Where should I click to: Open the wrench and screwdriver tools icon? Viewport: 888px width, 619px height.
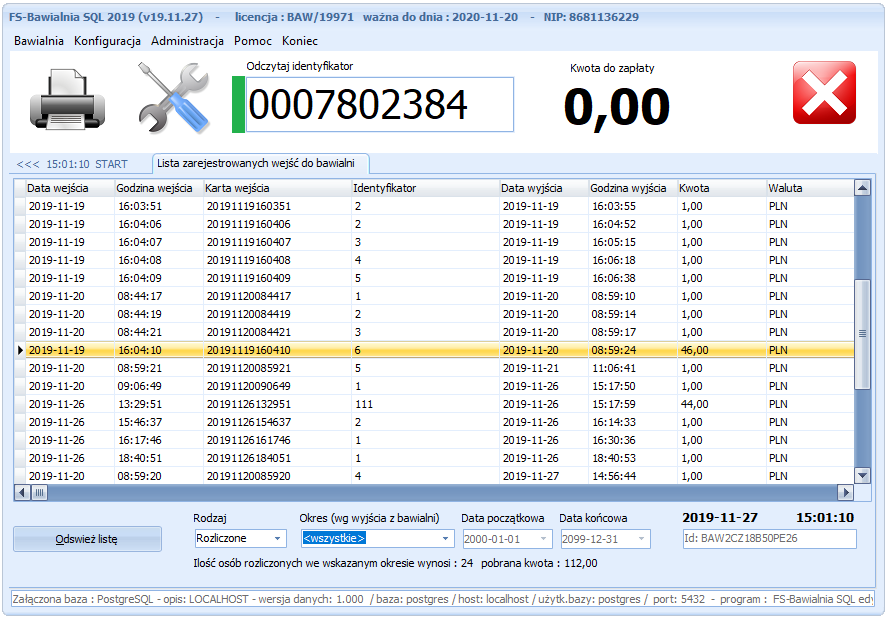point(174,97)
